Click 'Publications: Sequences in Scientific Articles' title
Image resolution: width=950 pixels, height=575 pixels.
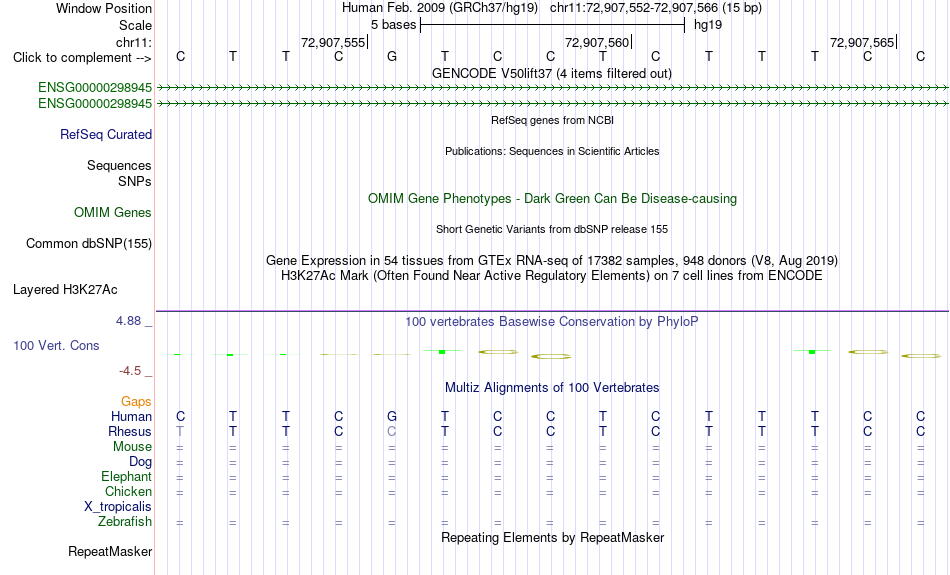tap(552, 151)
